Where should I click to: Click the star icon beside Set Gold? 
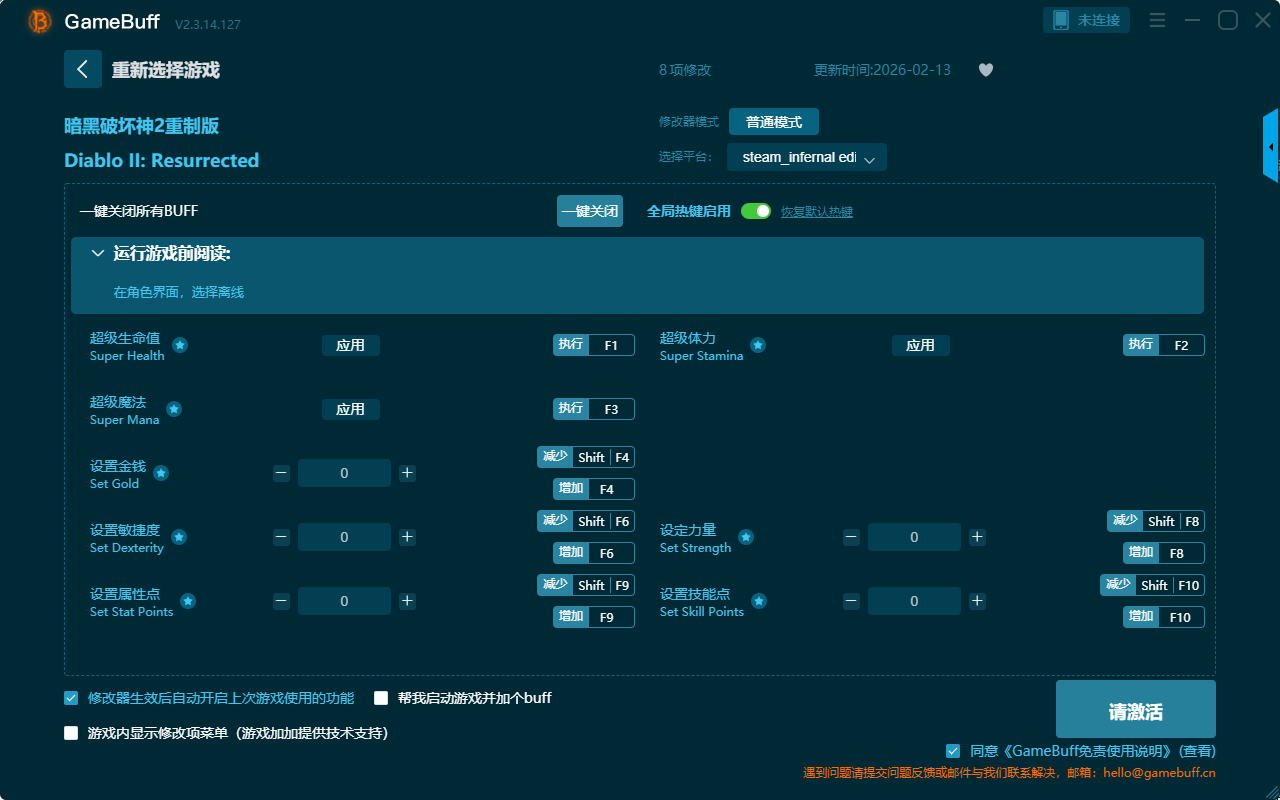coord(161,473)
